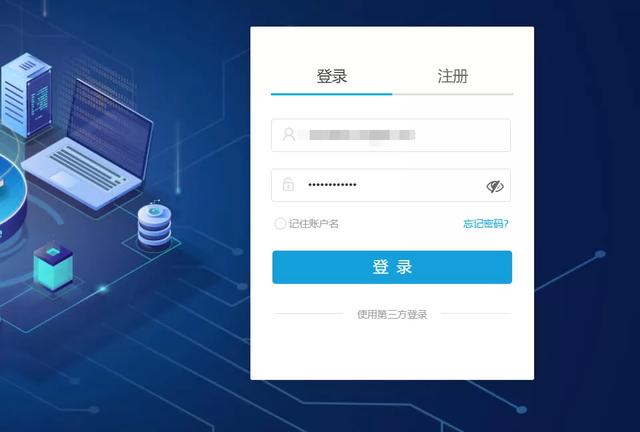Toggle password visibility with the eye icon

point(495,186)
